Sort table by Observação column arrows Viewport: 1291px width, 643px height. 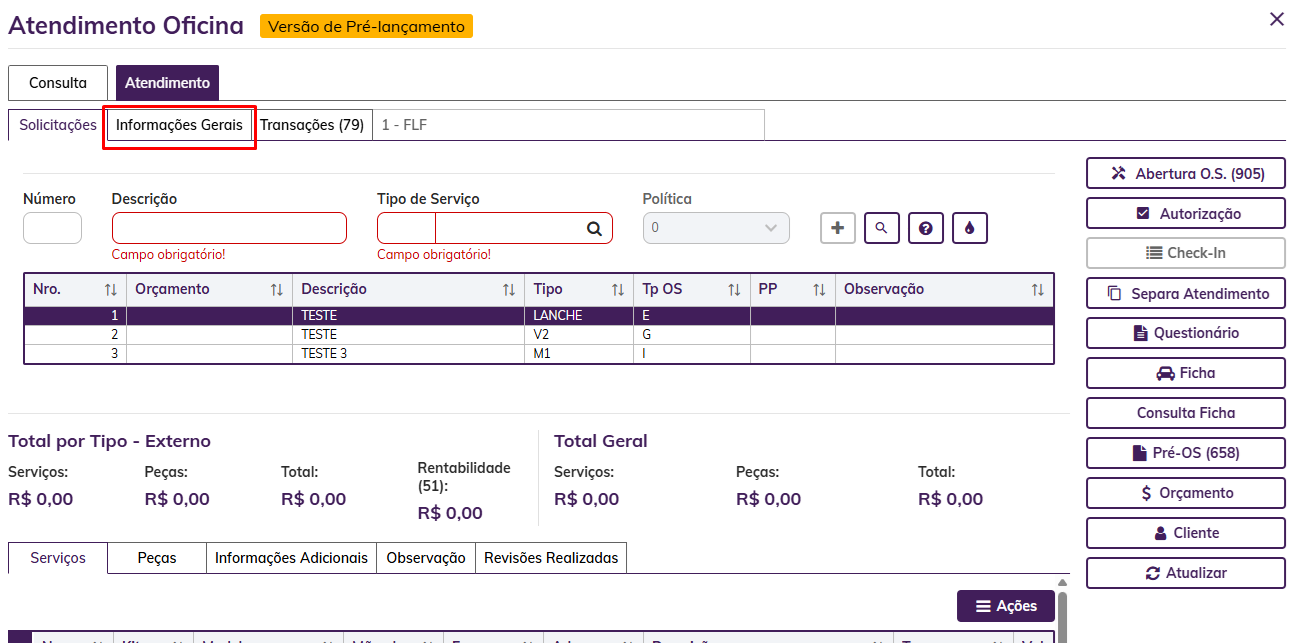(x=1037, y=290)
